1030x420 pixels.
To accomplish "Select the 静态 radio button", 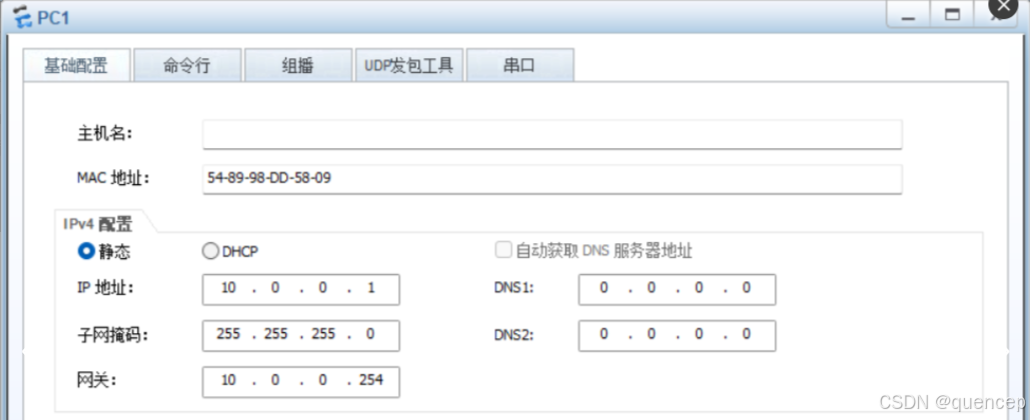I will point(86,252).
